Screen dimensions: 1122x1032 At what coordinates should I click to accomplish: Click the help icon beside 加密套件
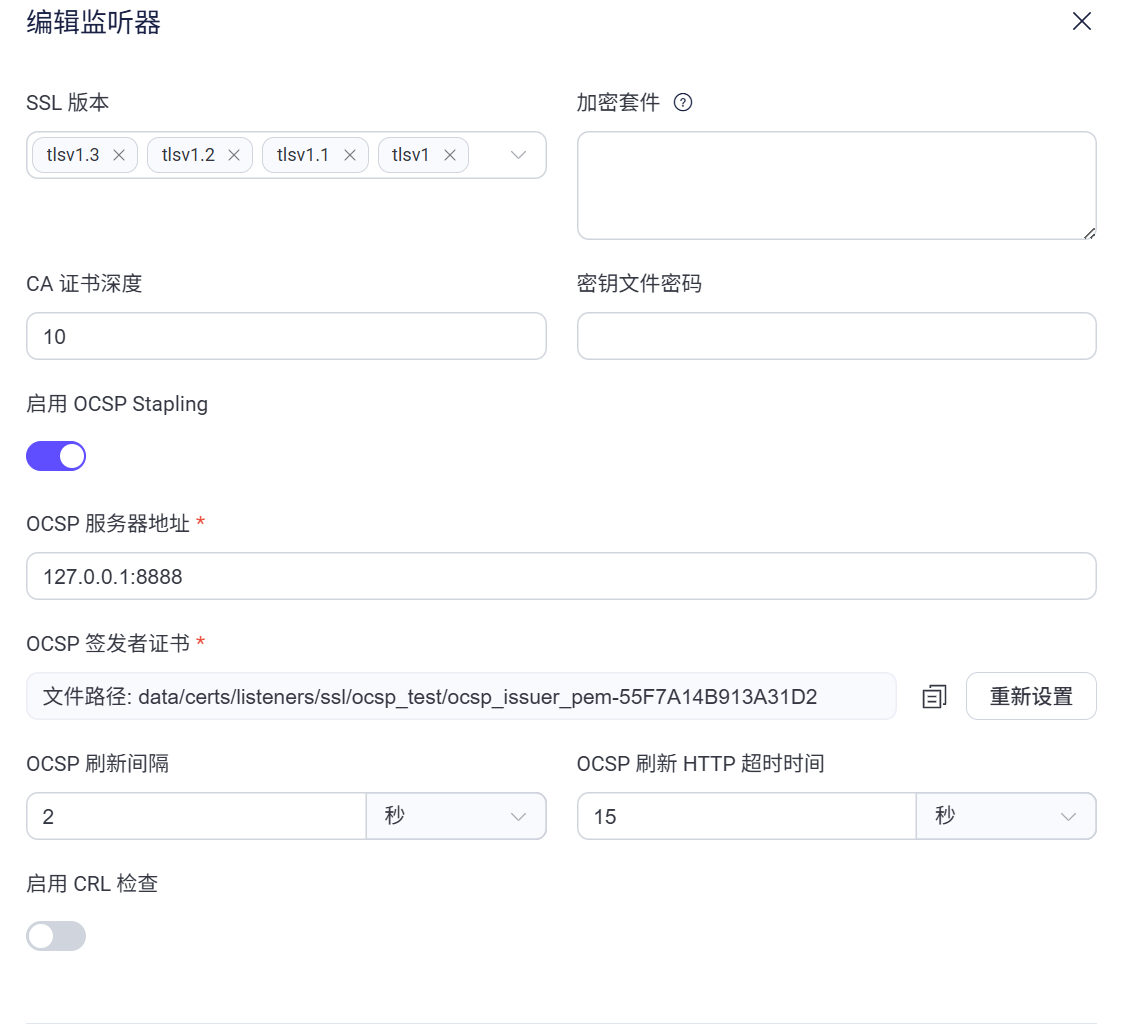[683, 102]
